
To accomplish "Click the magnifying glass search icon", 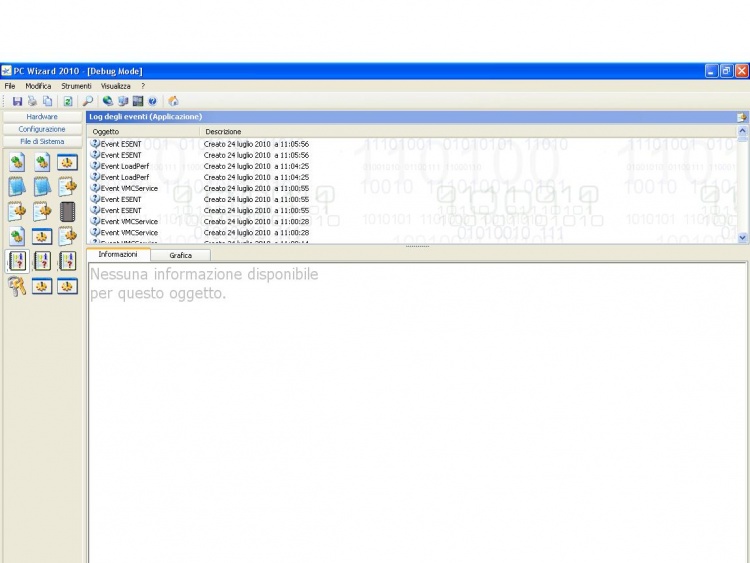I will [88, 101].
